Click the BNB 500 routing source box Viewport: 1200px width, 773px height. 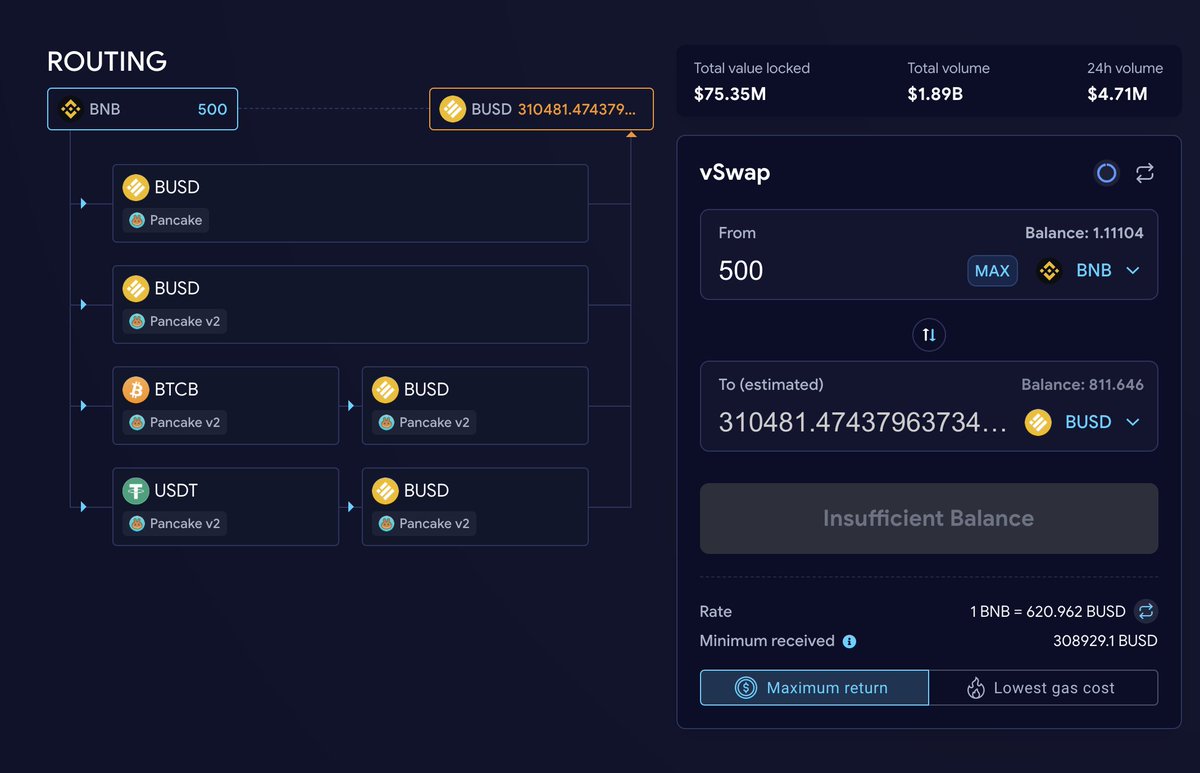pyautogui.click(x=142, y=109)
